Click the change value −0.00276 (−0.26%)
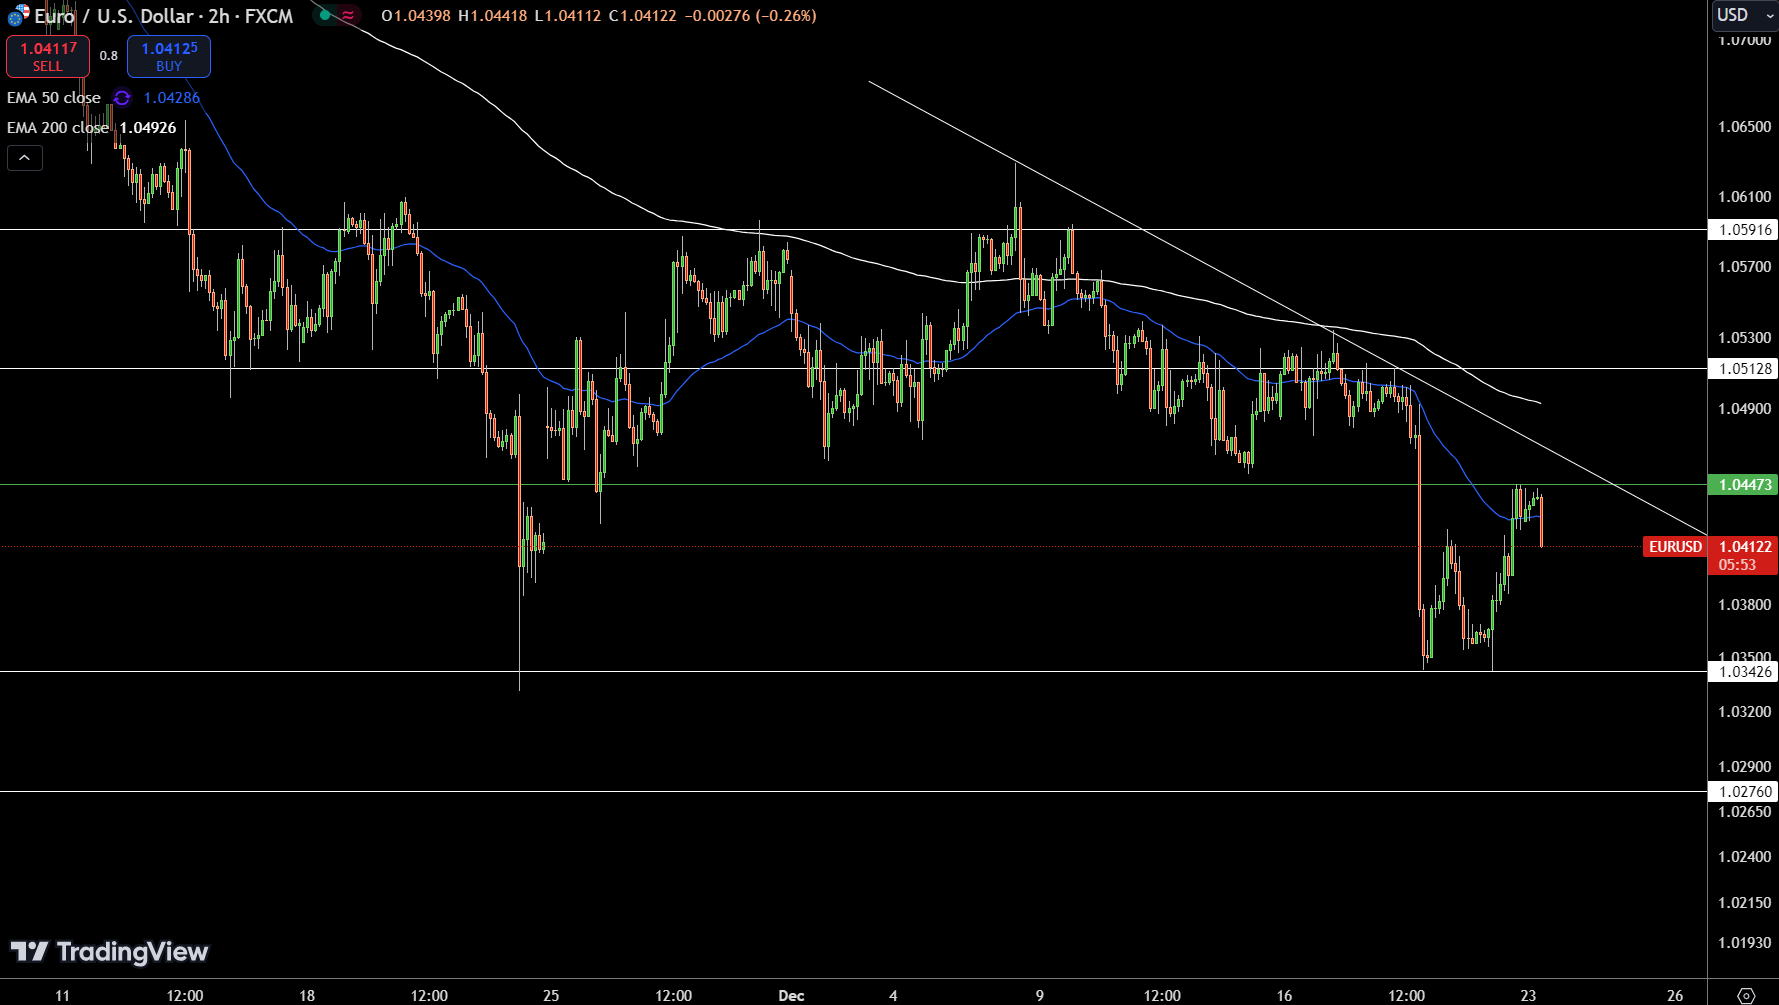 click(750, 16)
